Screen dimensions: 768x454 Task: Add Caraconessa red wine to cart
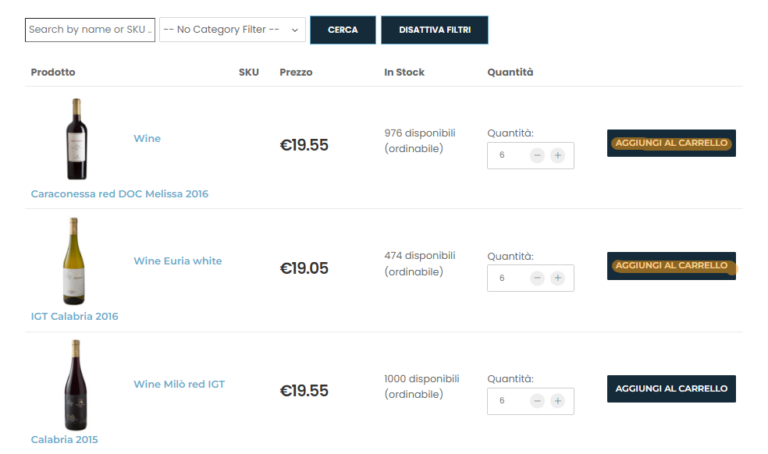(x=671, y=143)
